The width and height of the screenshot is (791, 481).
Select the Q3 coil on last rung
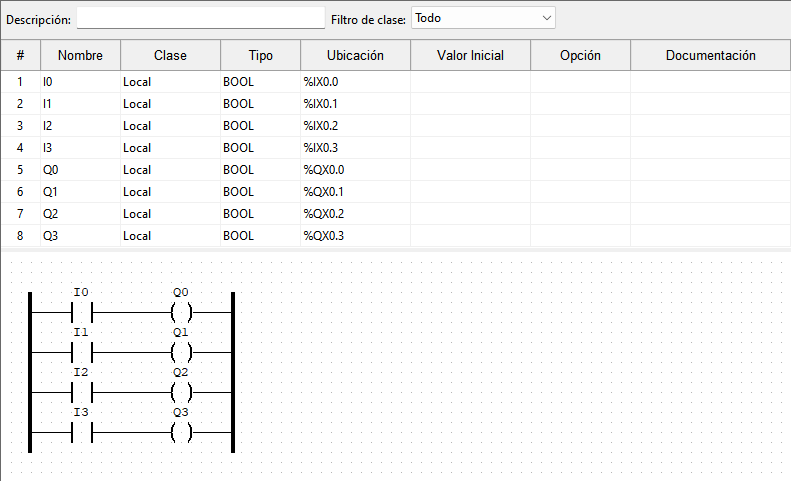point(181,432)
